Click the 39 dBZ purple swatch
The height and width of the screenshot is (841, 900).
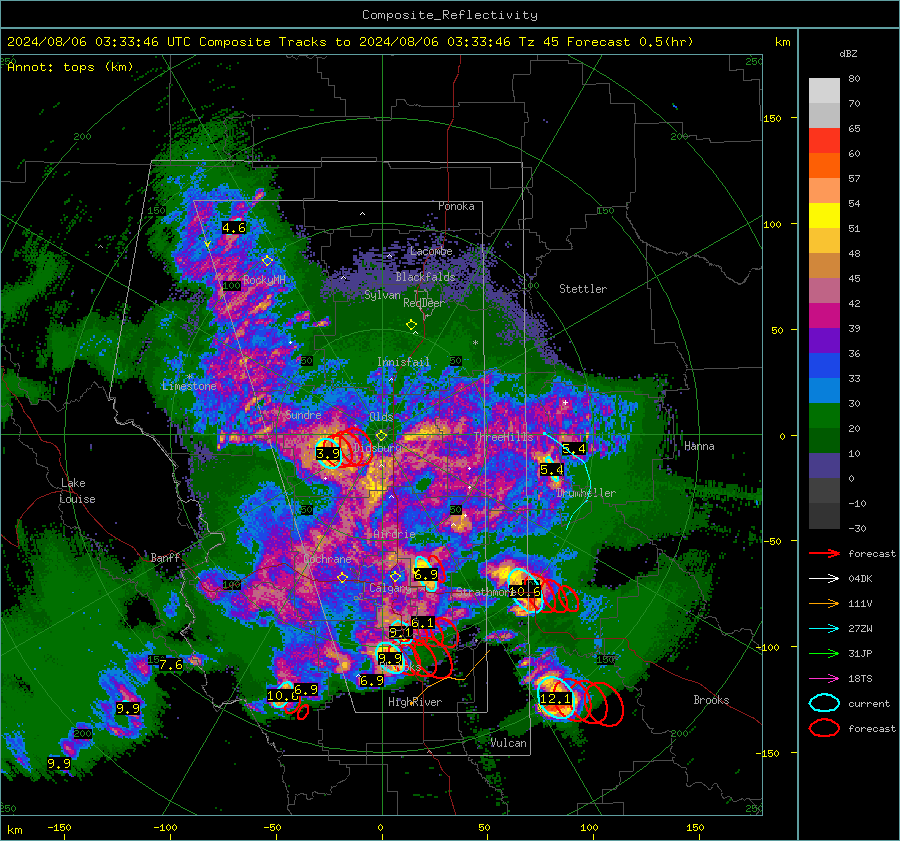pos(824,340)
